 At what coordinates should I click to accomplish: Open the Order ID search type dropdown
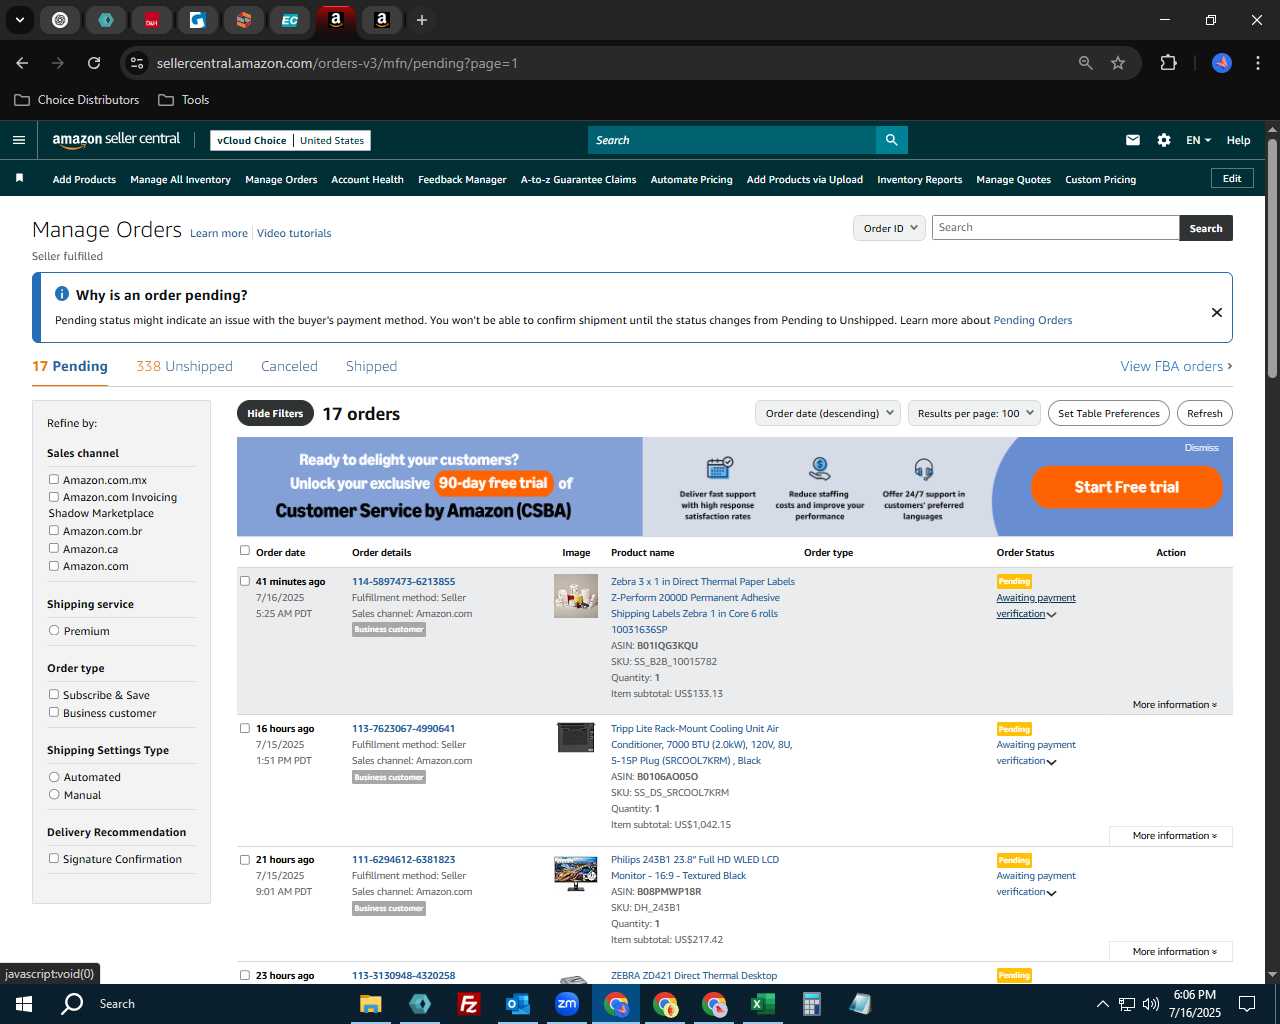click(x=889, y=228)
